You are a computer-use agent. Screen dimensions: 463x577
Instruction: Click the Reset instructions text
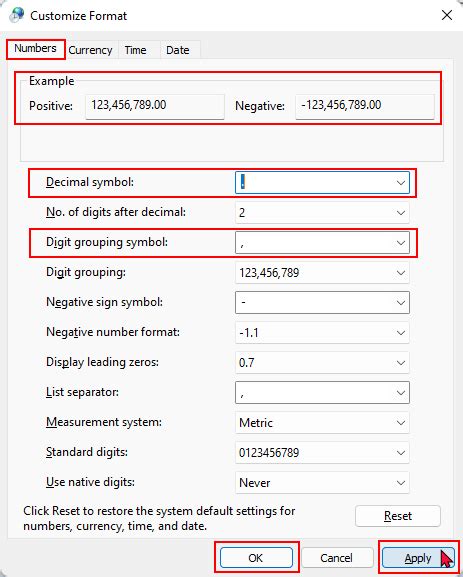coord(159,518)
